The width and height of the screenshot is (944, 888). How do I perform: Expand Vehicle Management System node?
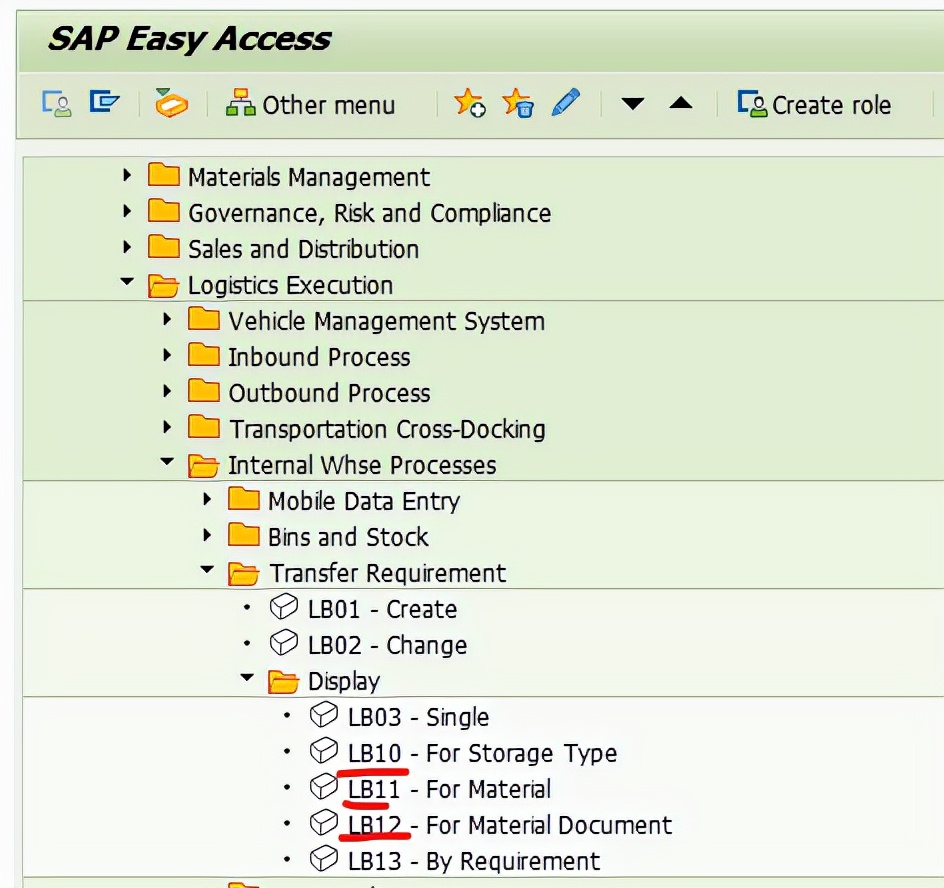tap(167, 319)
